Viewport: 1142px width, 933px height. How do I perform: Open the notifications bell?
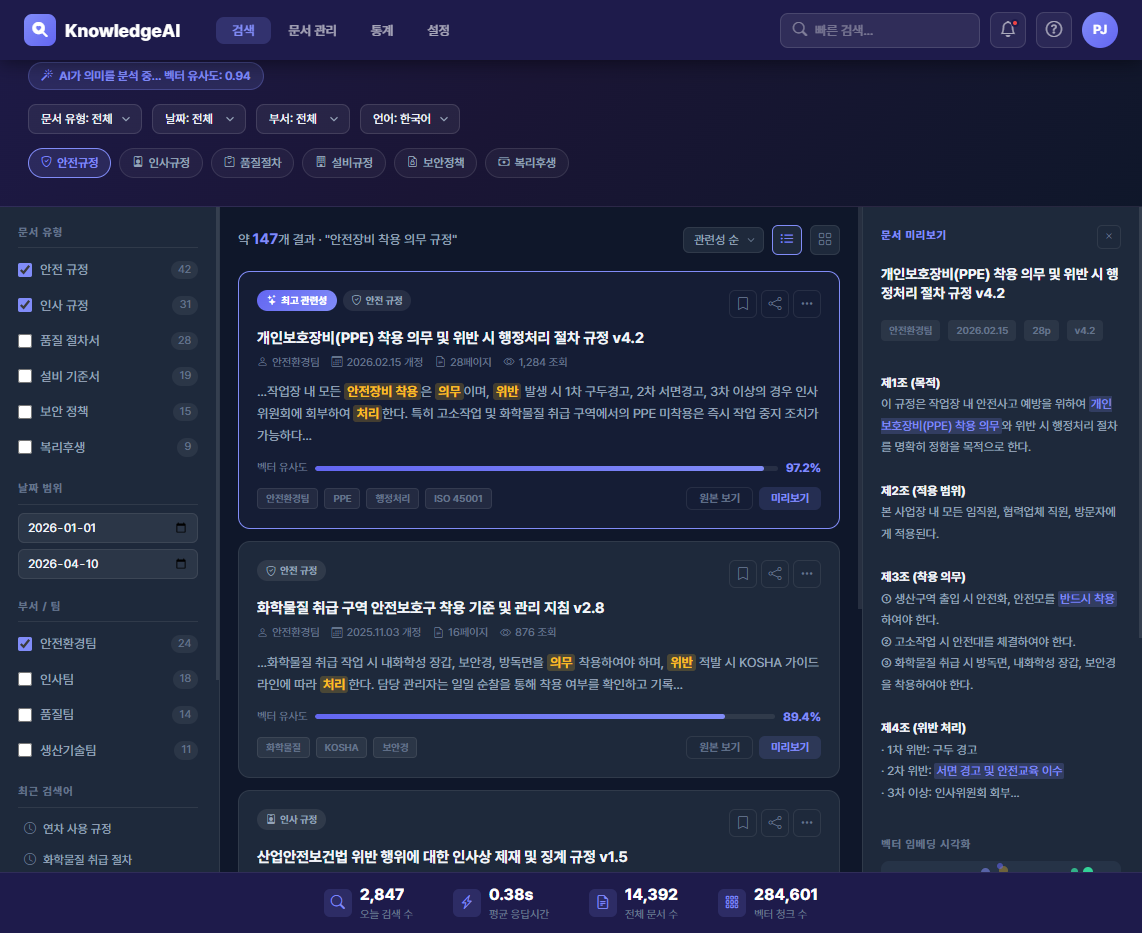(x=1008, y=30)
